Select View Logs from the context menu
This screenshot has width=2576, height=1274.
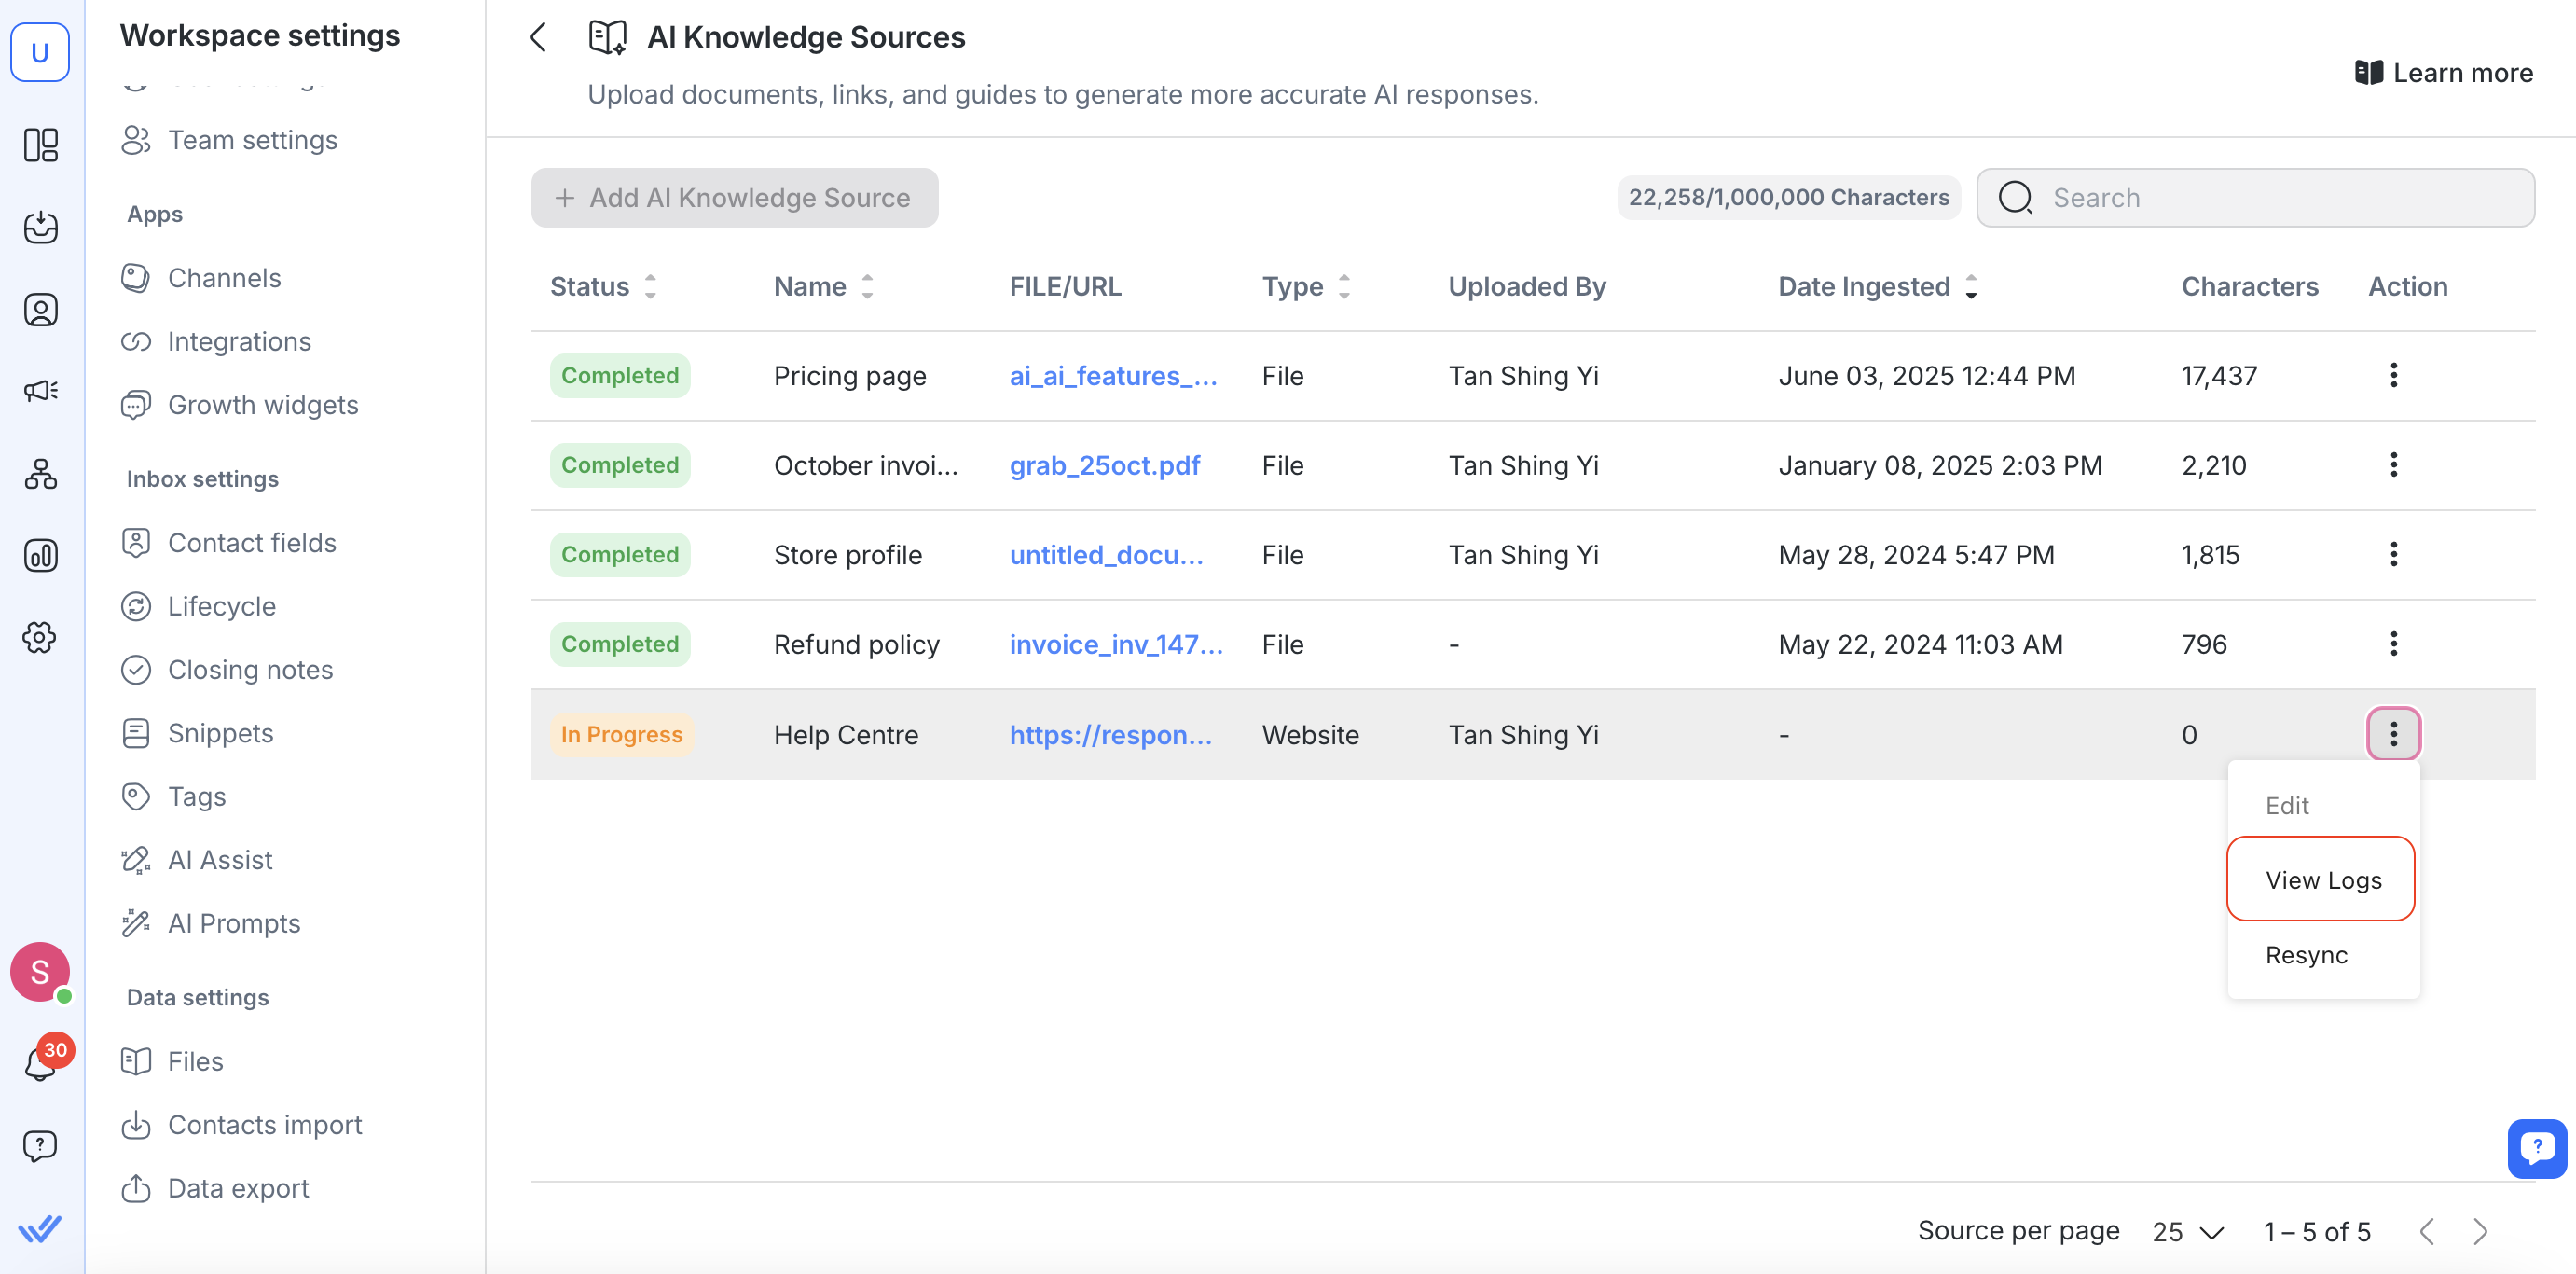pos(2322,880)
